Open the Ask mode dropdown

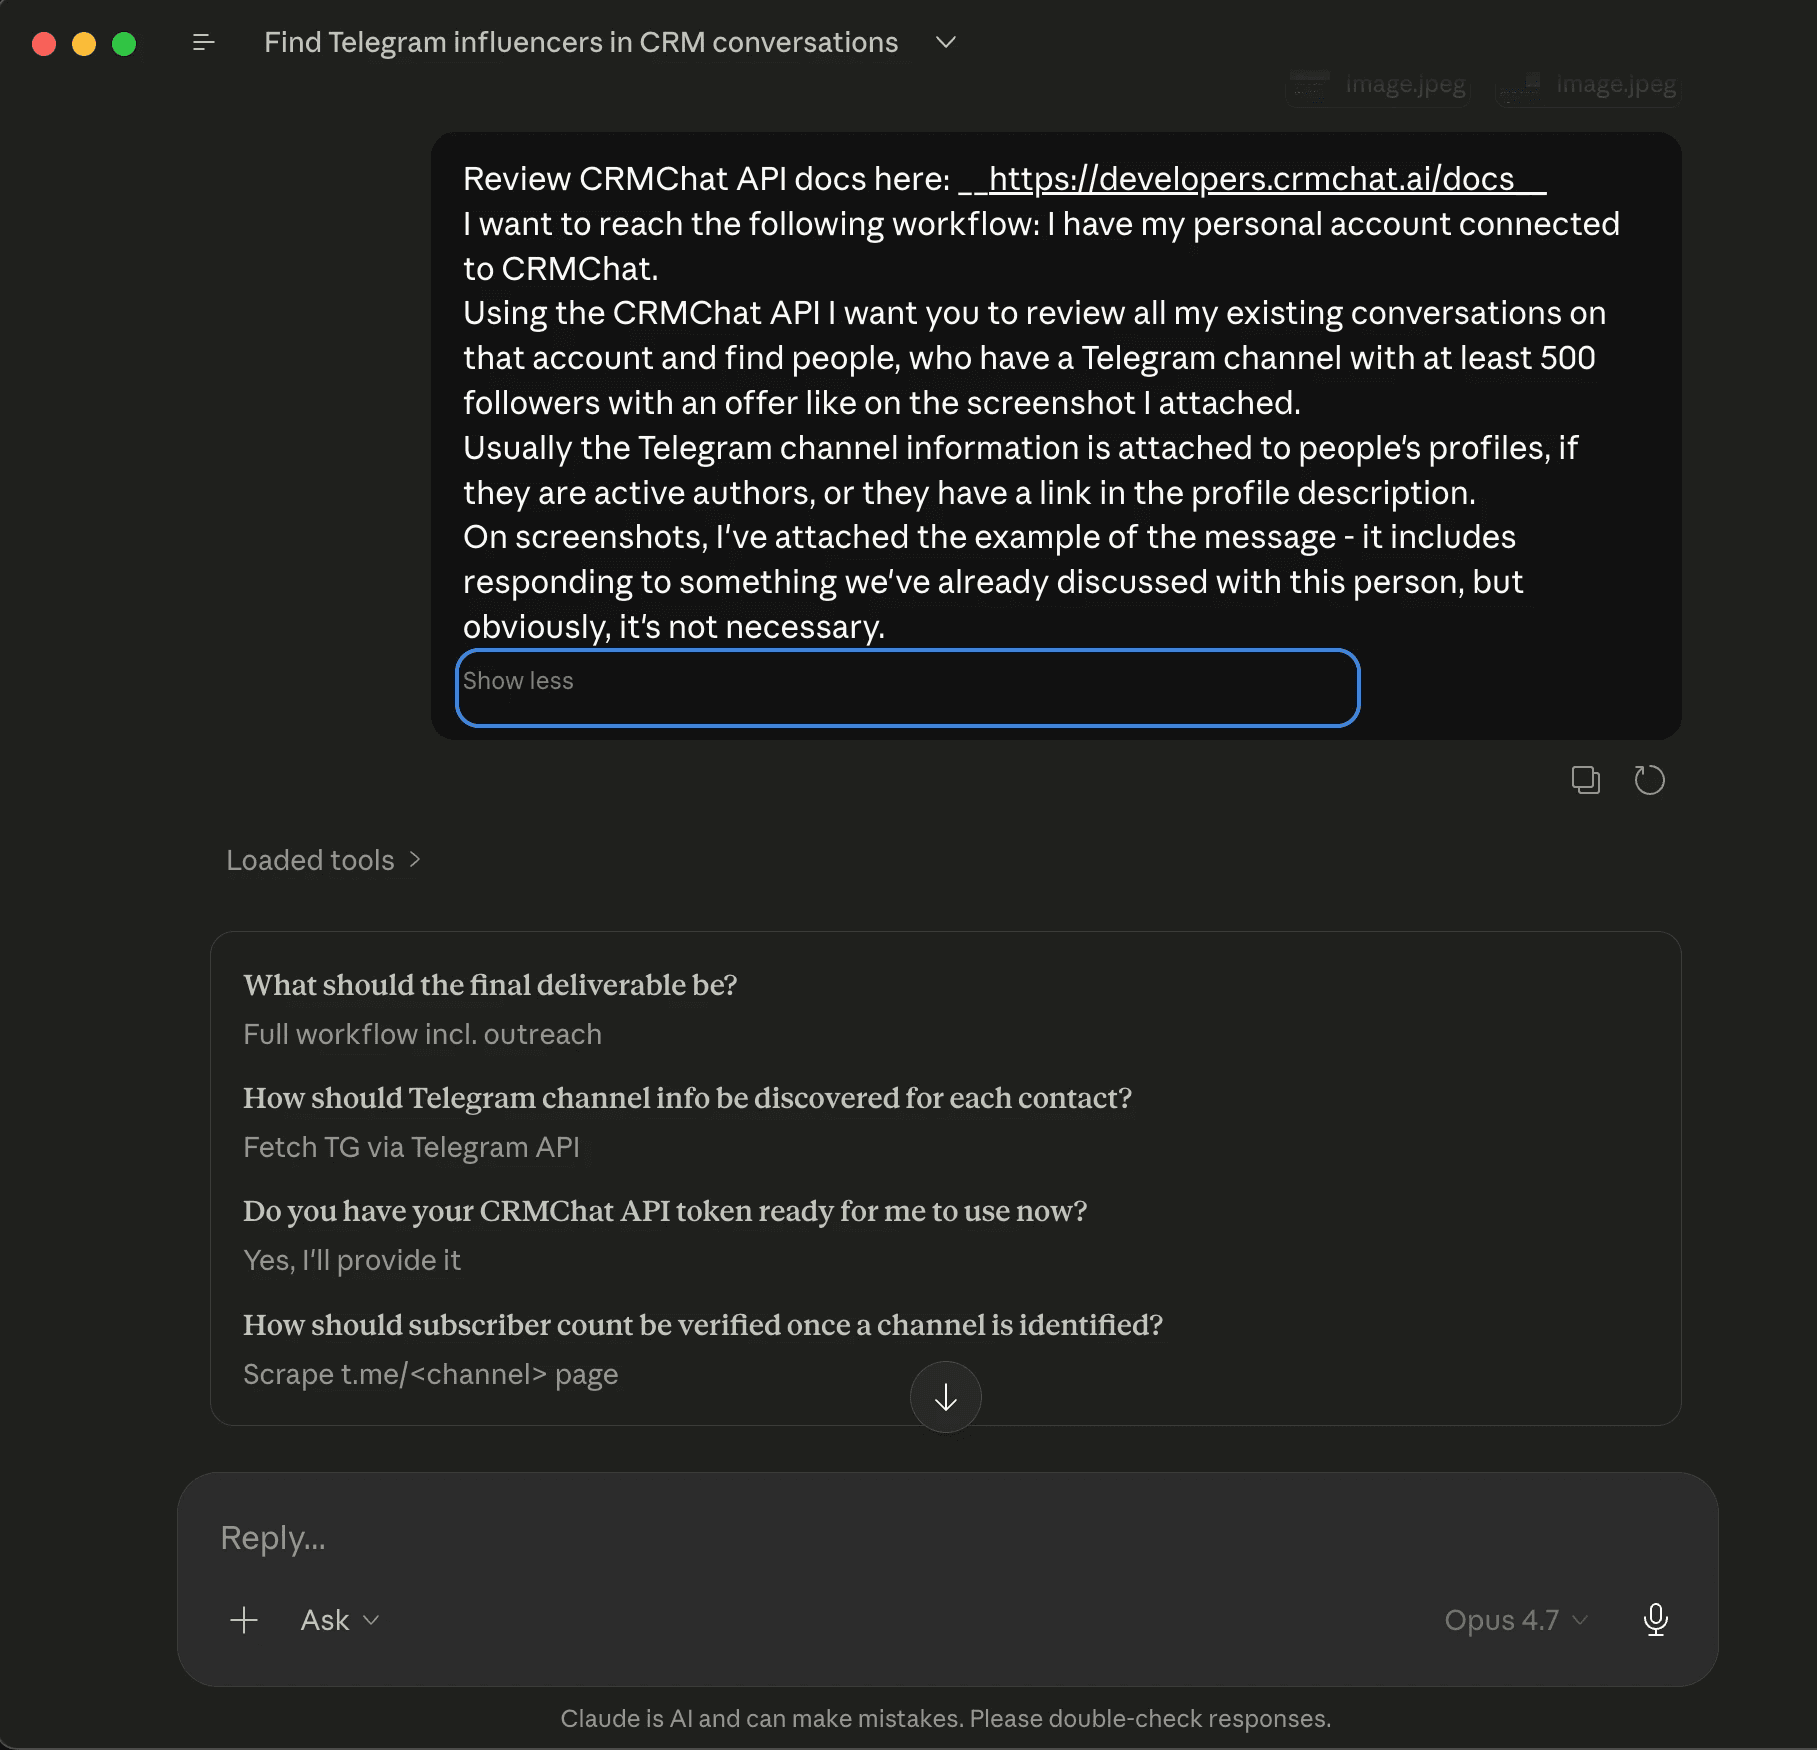tap(339, 1620)
